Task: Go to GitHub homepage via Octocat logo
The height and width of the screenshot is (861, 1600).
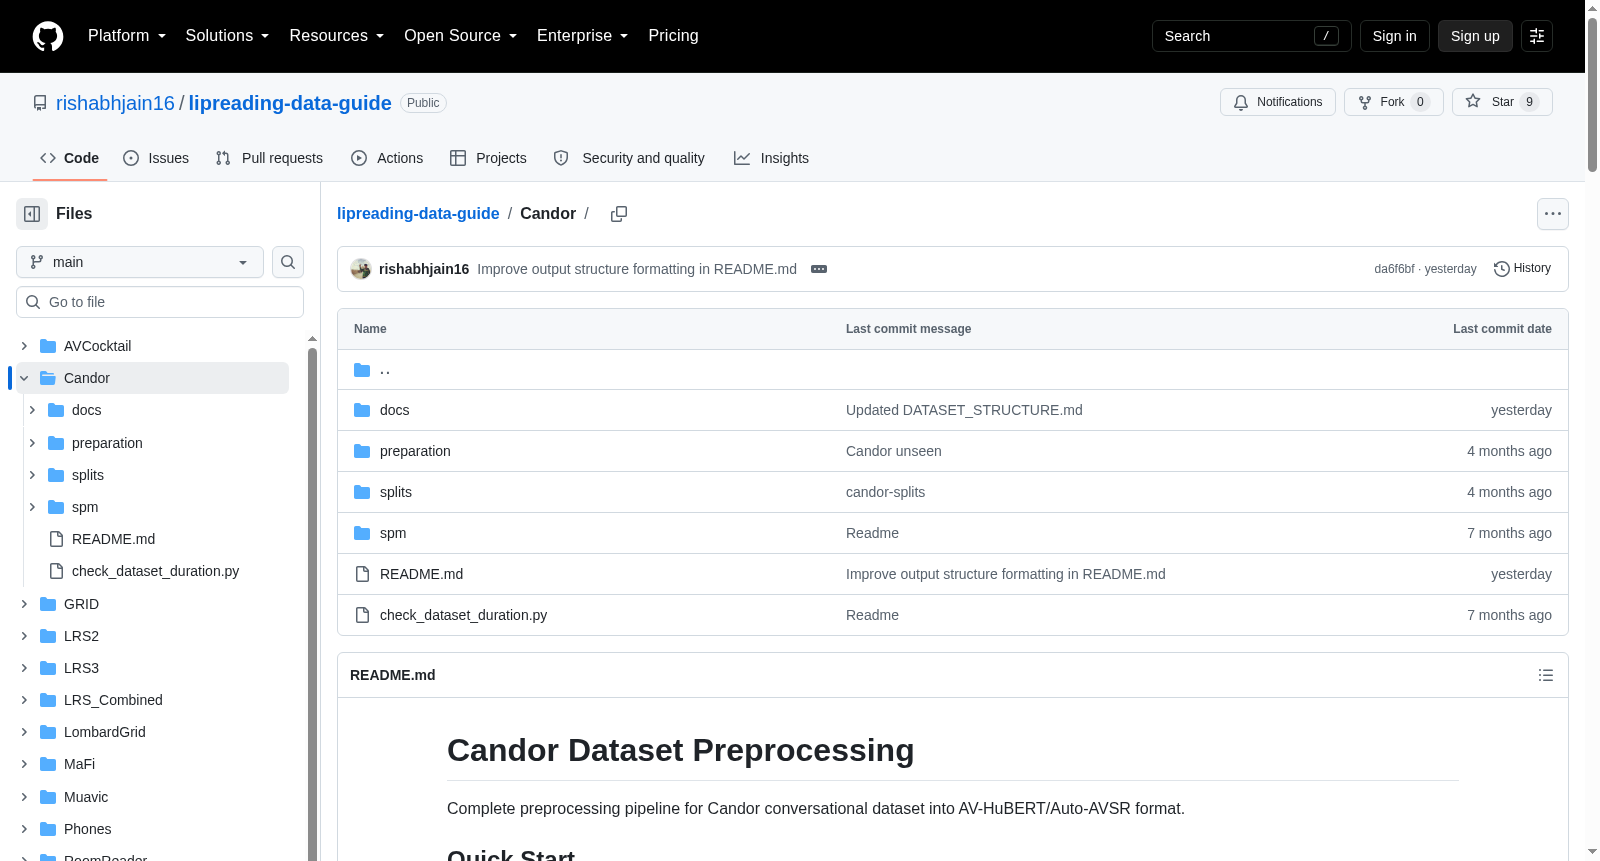Action: click(48, 36)
